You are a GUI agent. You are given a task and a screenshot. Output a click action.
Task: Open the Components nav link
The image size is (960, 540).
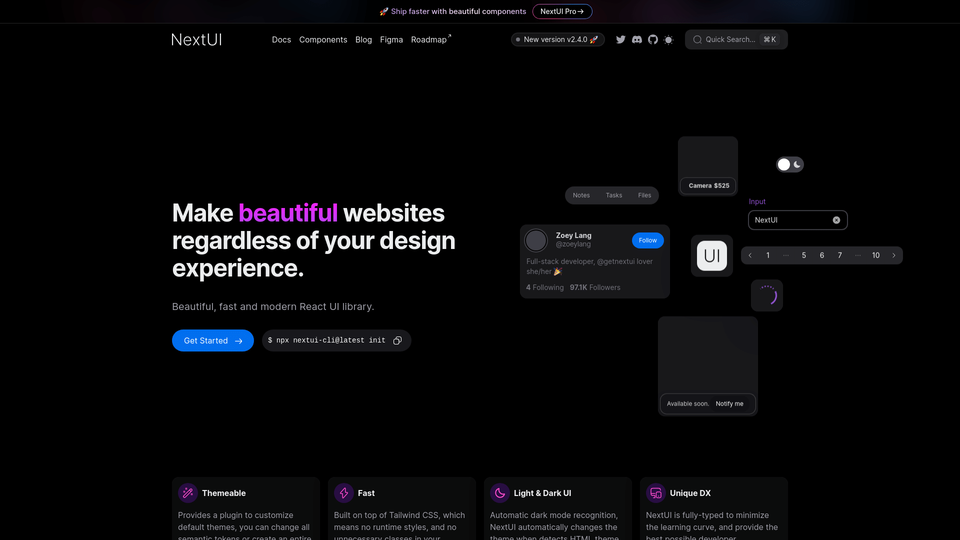(x=323, y=40)
